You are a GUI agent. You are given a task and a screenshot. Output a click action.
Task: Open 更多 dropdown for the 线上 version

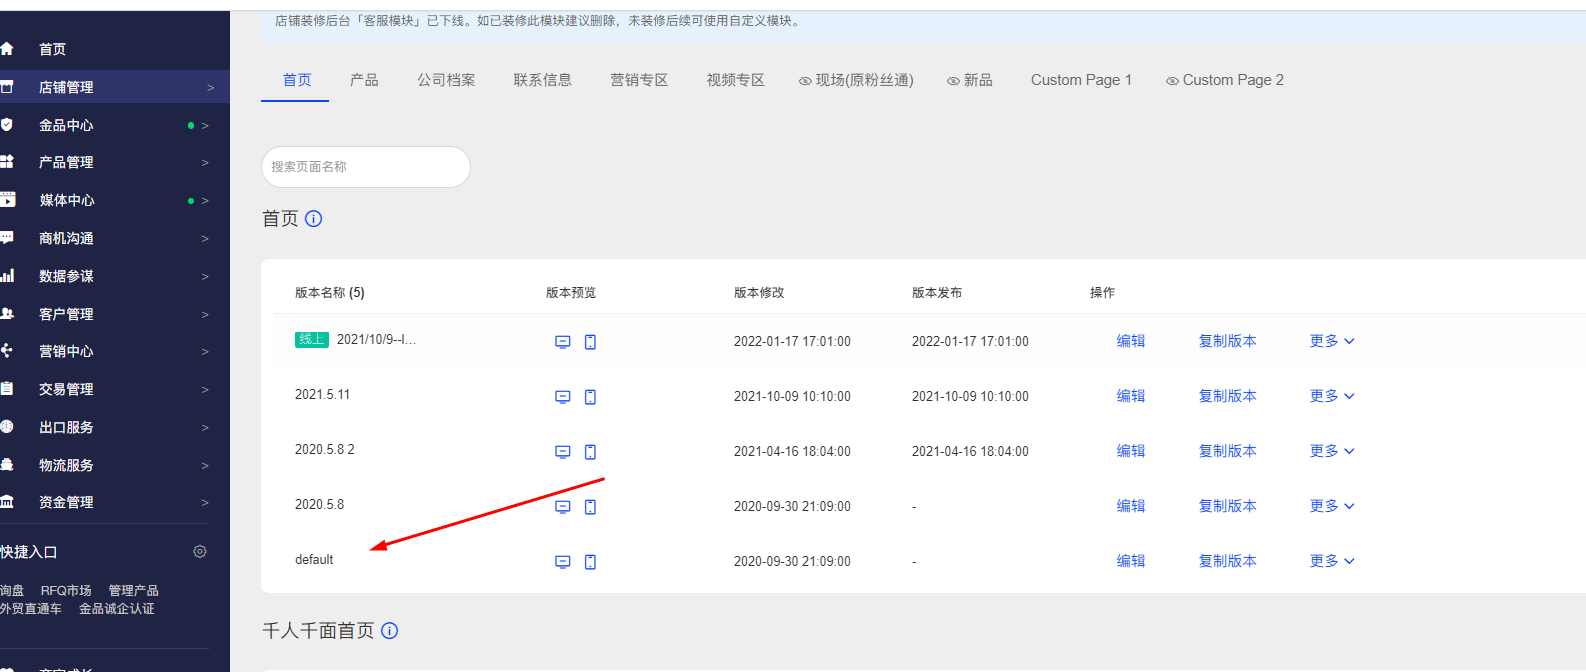pos(1332,341)
